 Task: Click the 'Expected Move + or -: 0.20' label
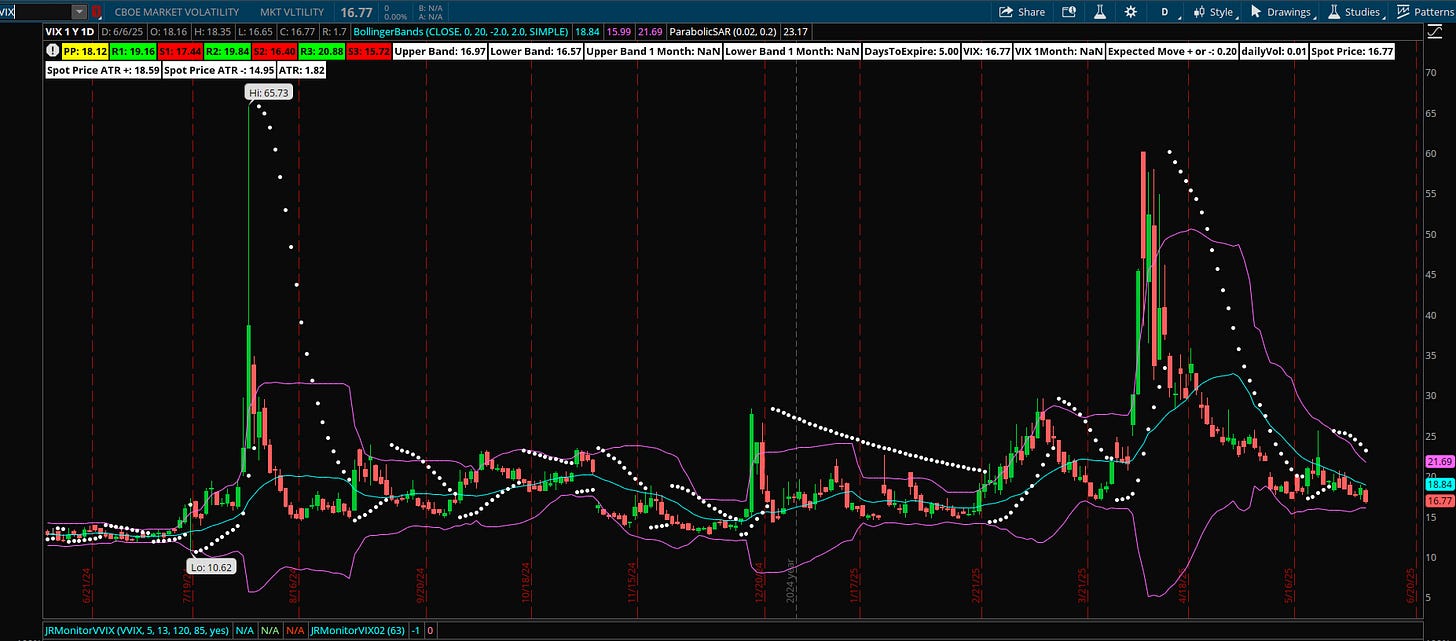1173,51
